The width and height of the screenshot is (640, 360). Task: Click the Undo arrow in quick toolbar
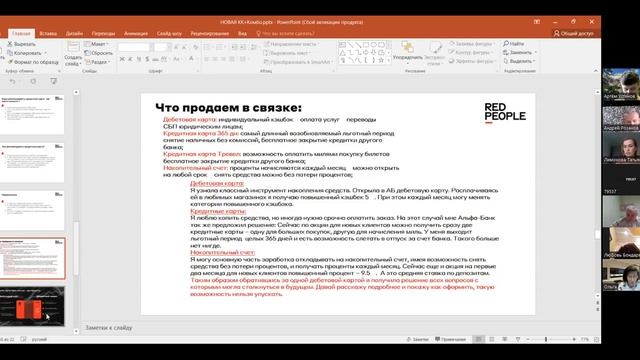[x=12, y=81]
